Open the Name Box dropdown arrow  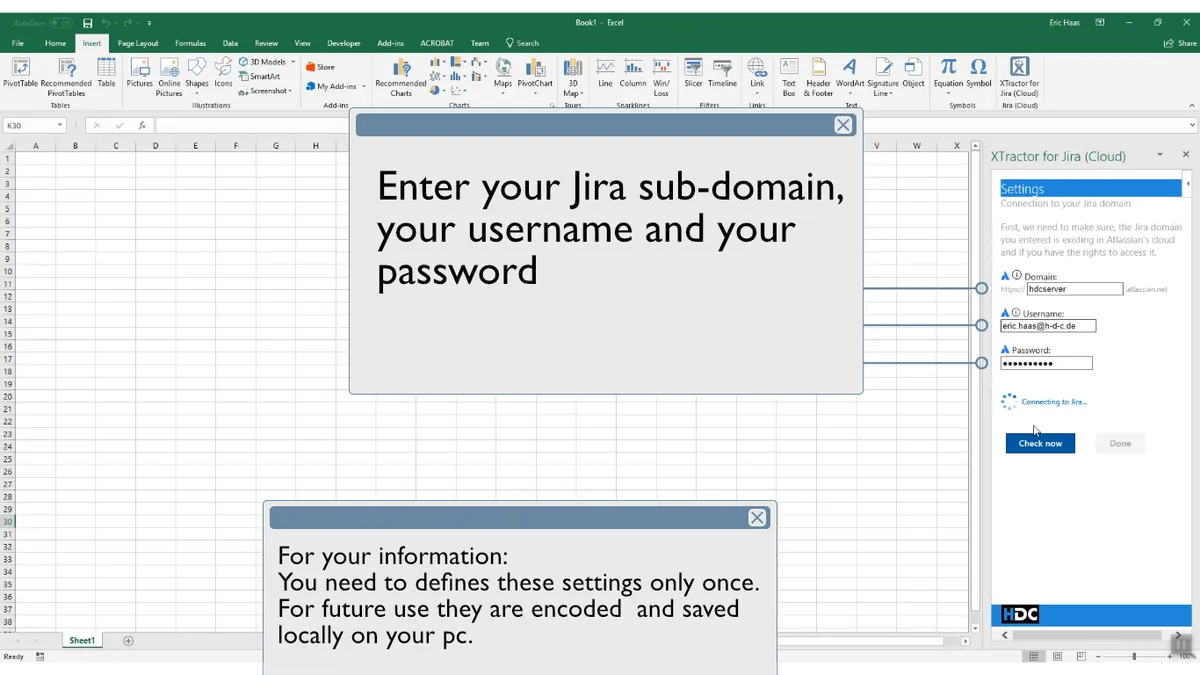(x=60, y=125)
